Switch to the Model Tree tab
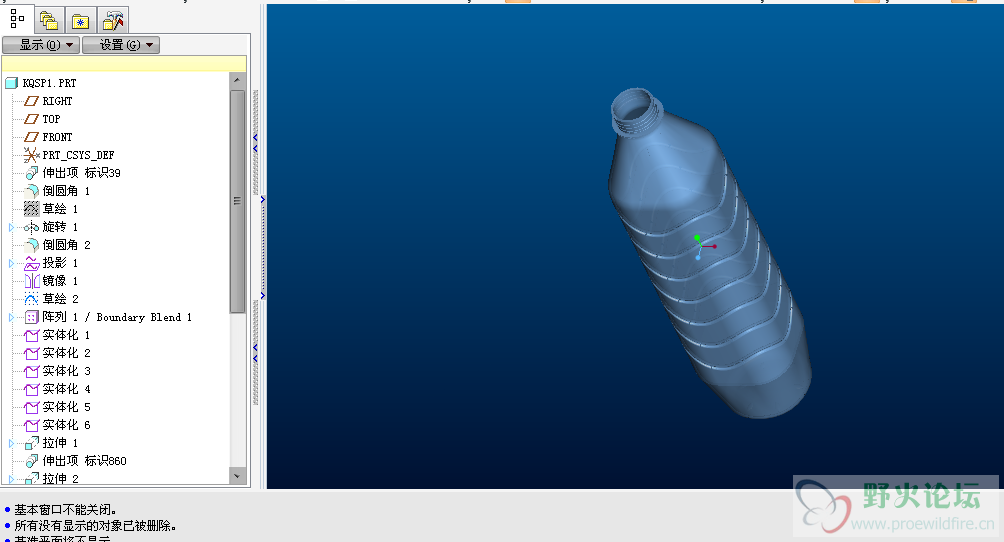The width and height of the screenshot is (1004, 542). click(17, 19)
